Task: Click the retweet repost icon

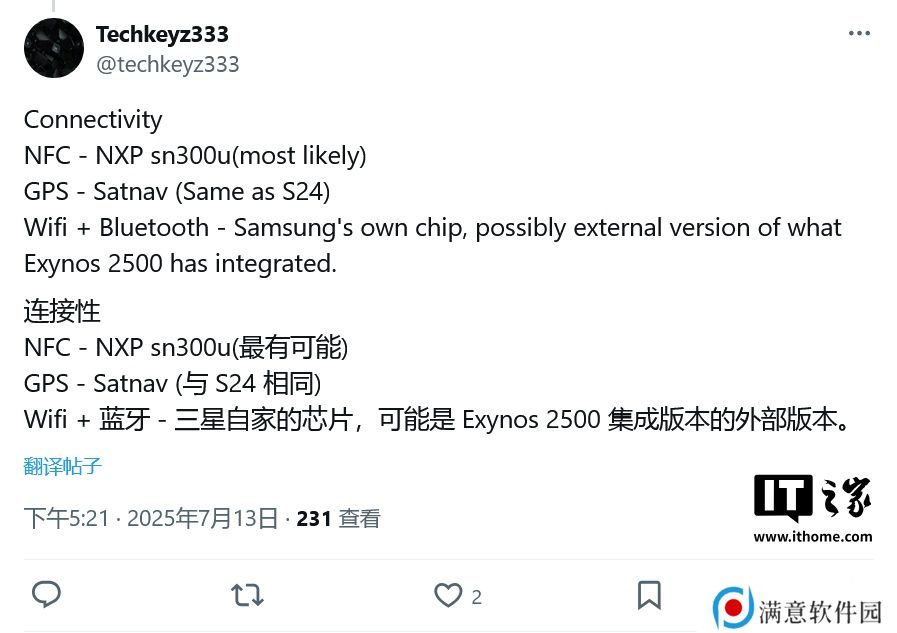Action: pos(247,595)
